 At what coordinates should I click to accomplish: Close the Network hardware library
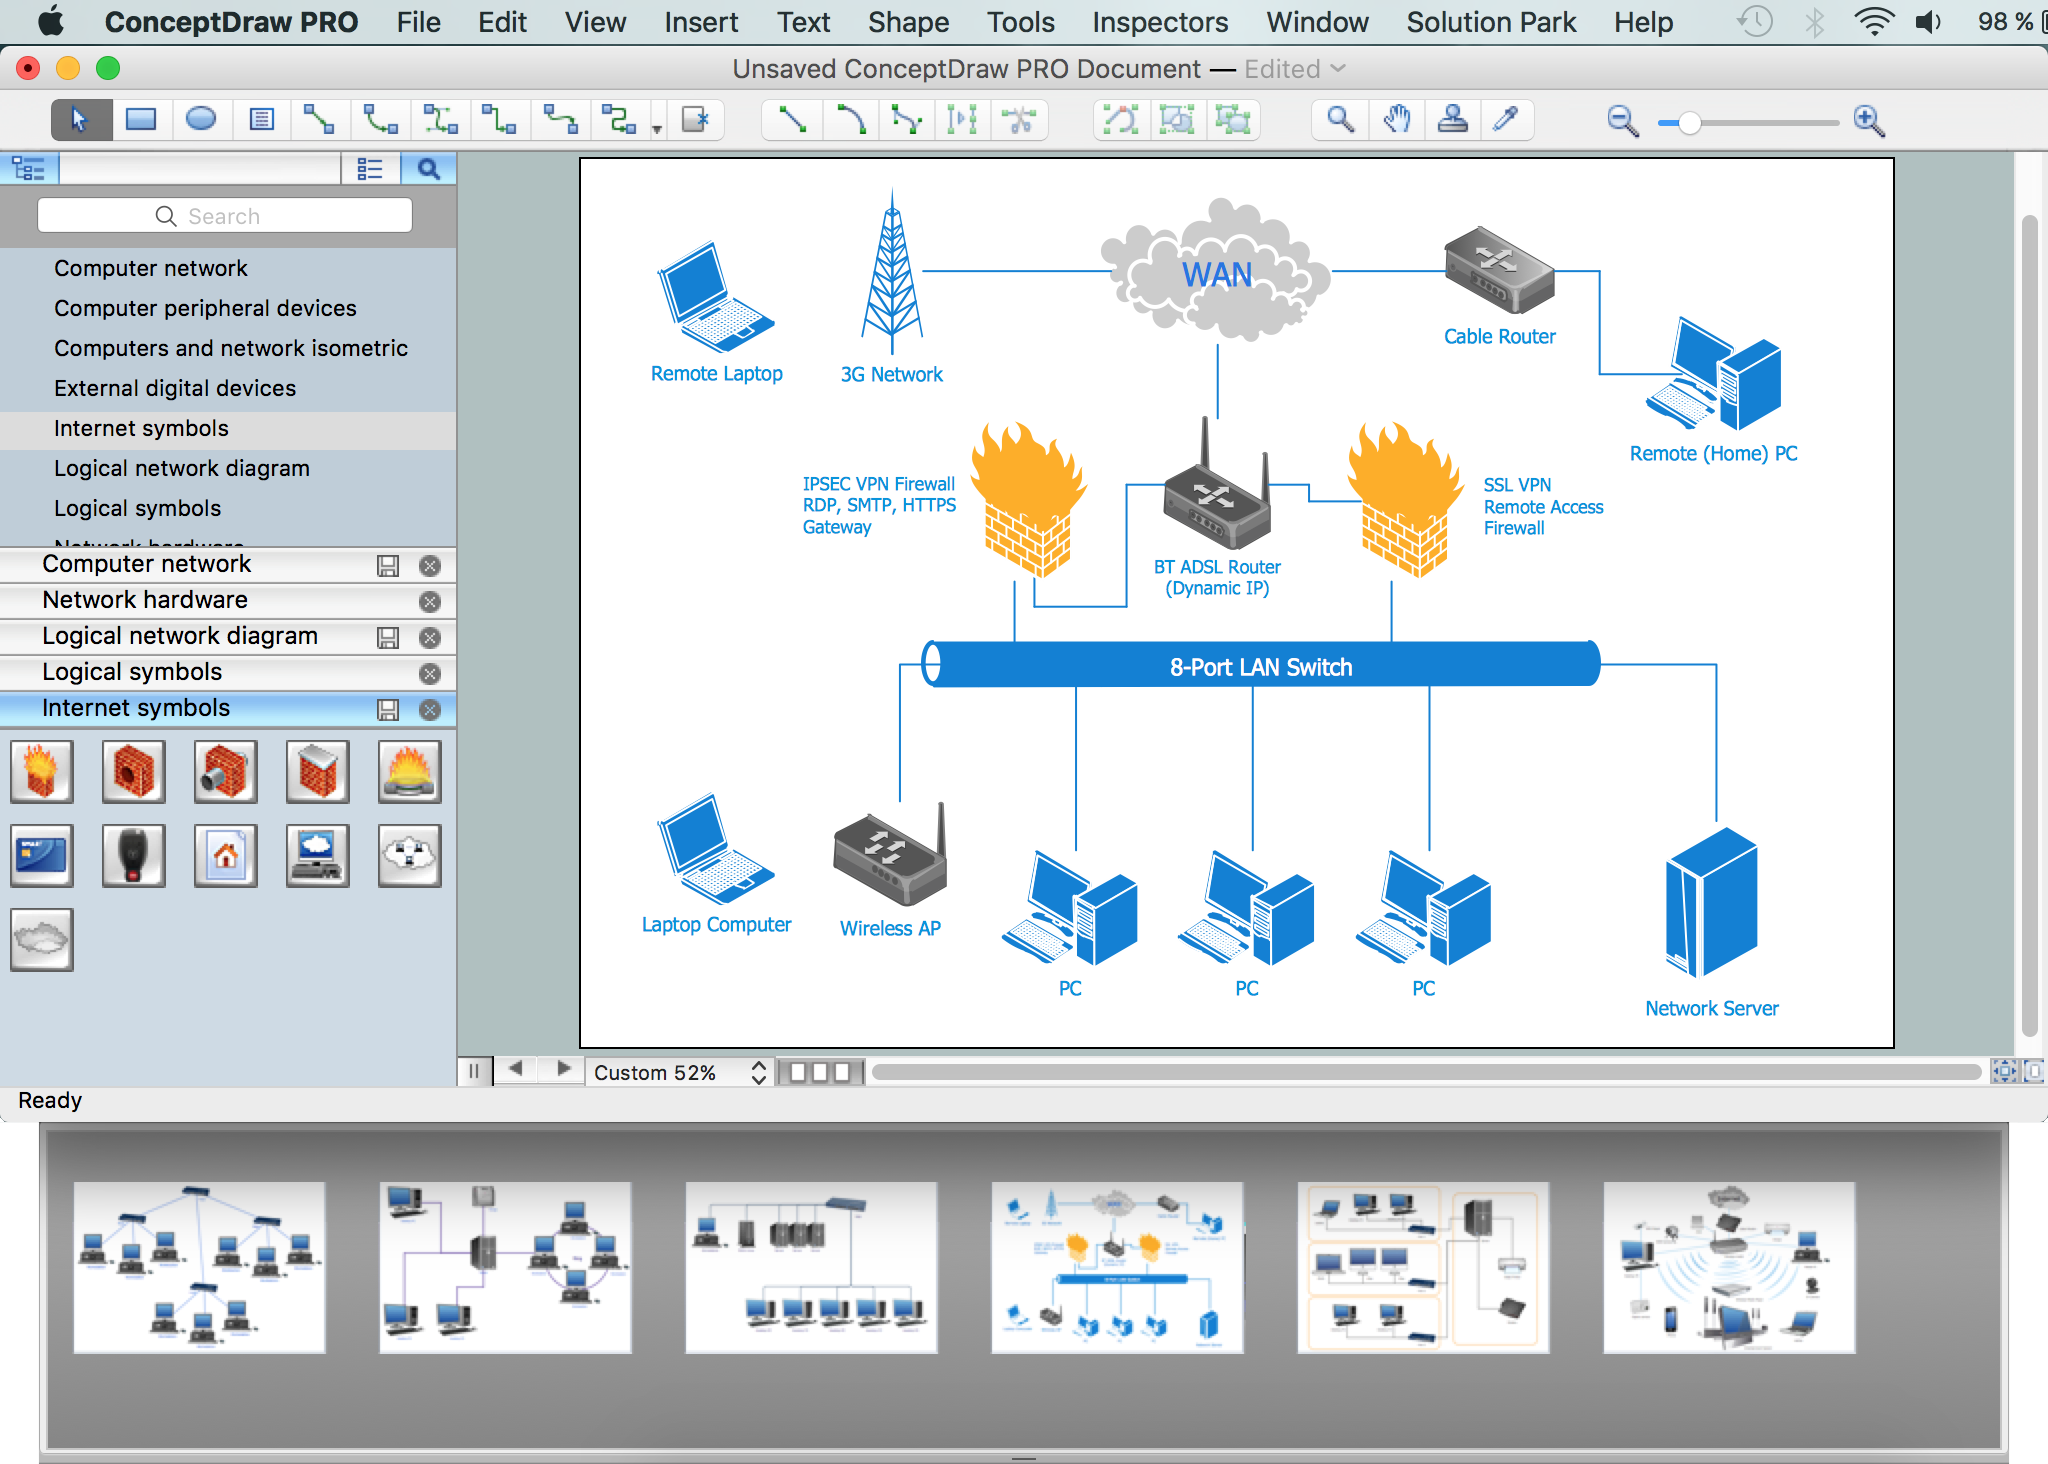coord(430,602)
